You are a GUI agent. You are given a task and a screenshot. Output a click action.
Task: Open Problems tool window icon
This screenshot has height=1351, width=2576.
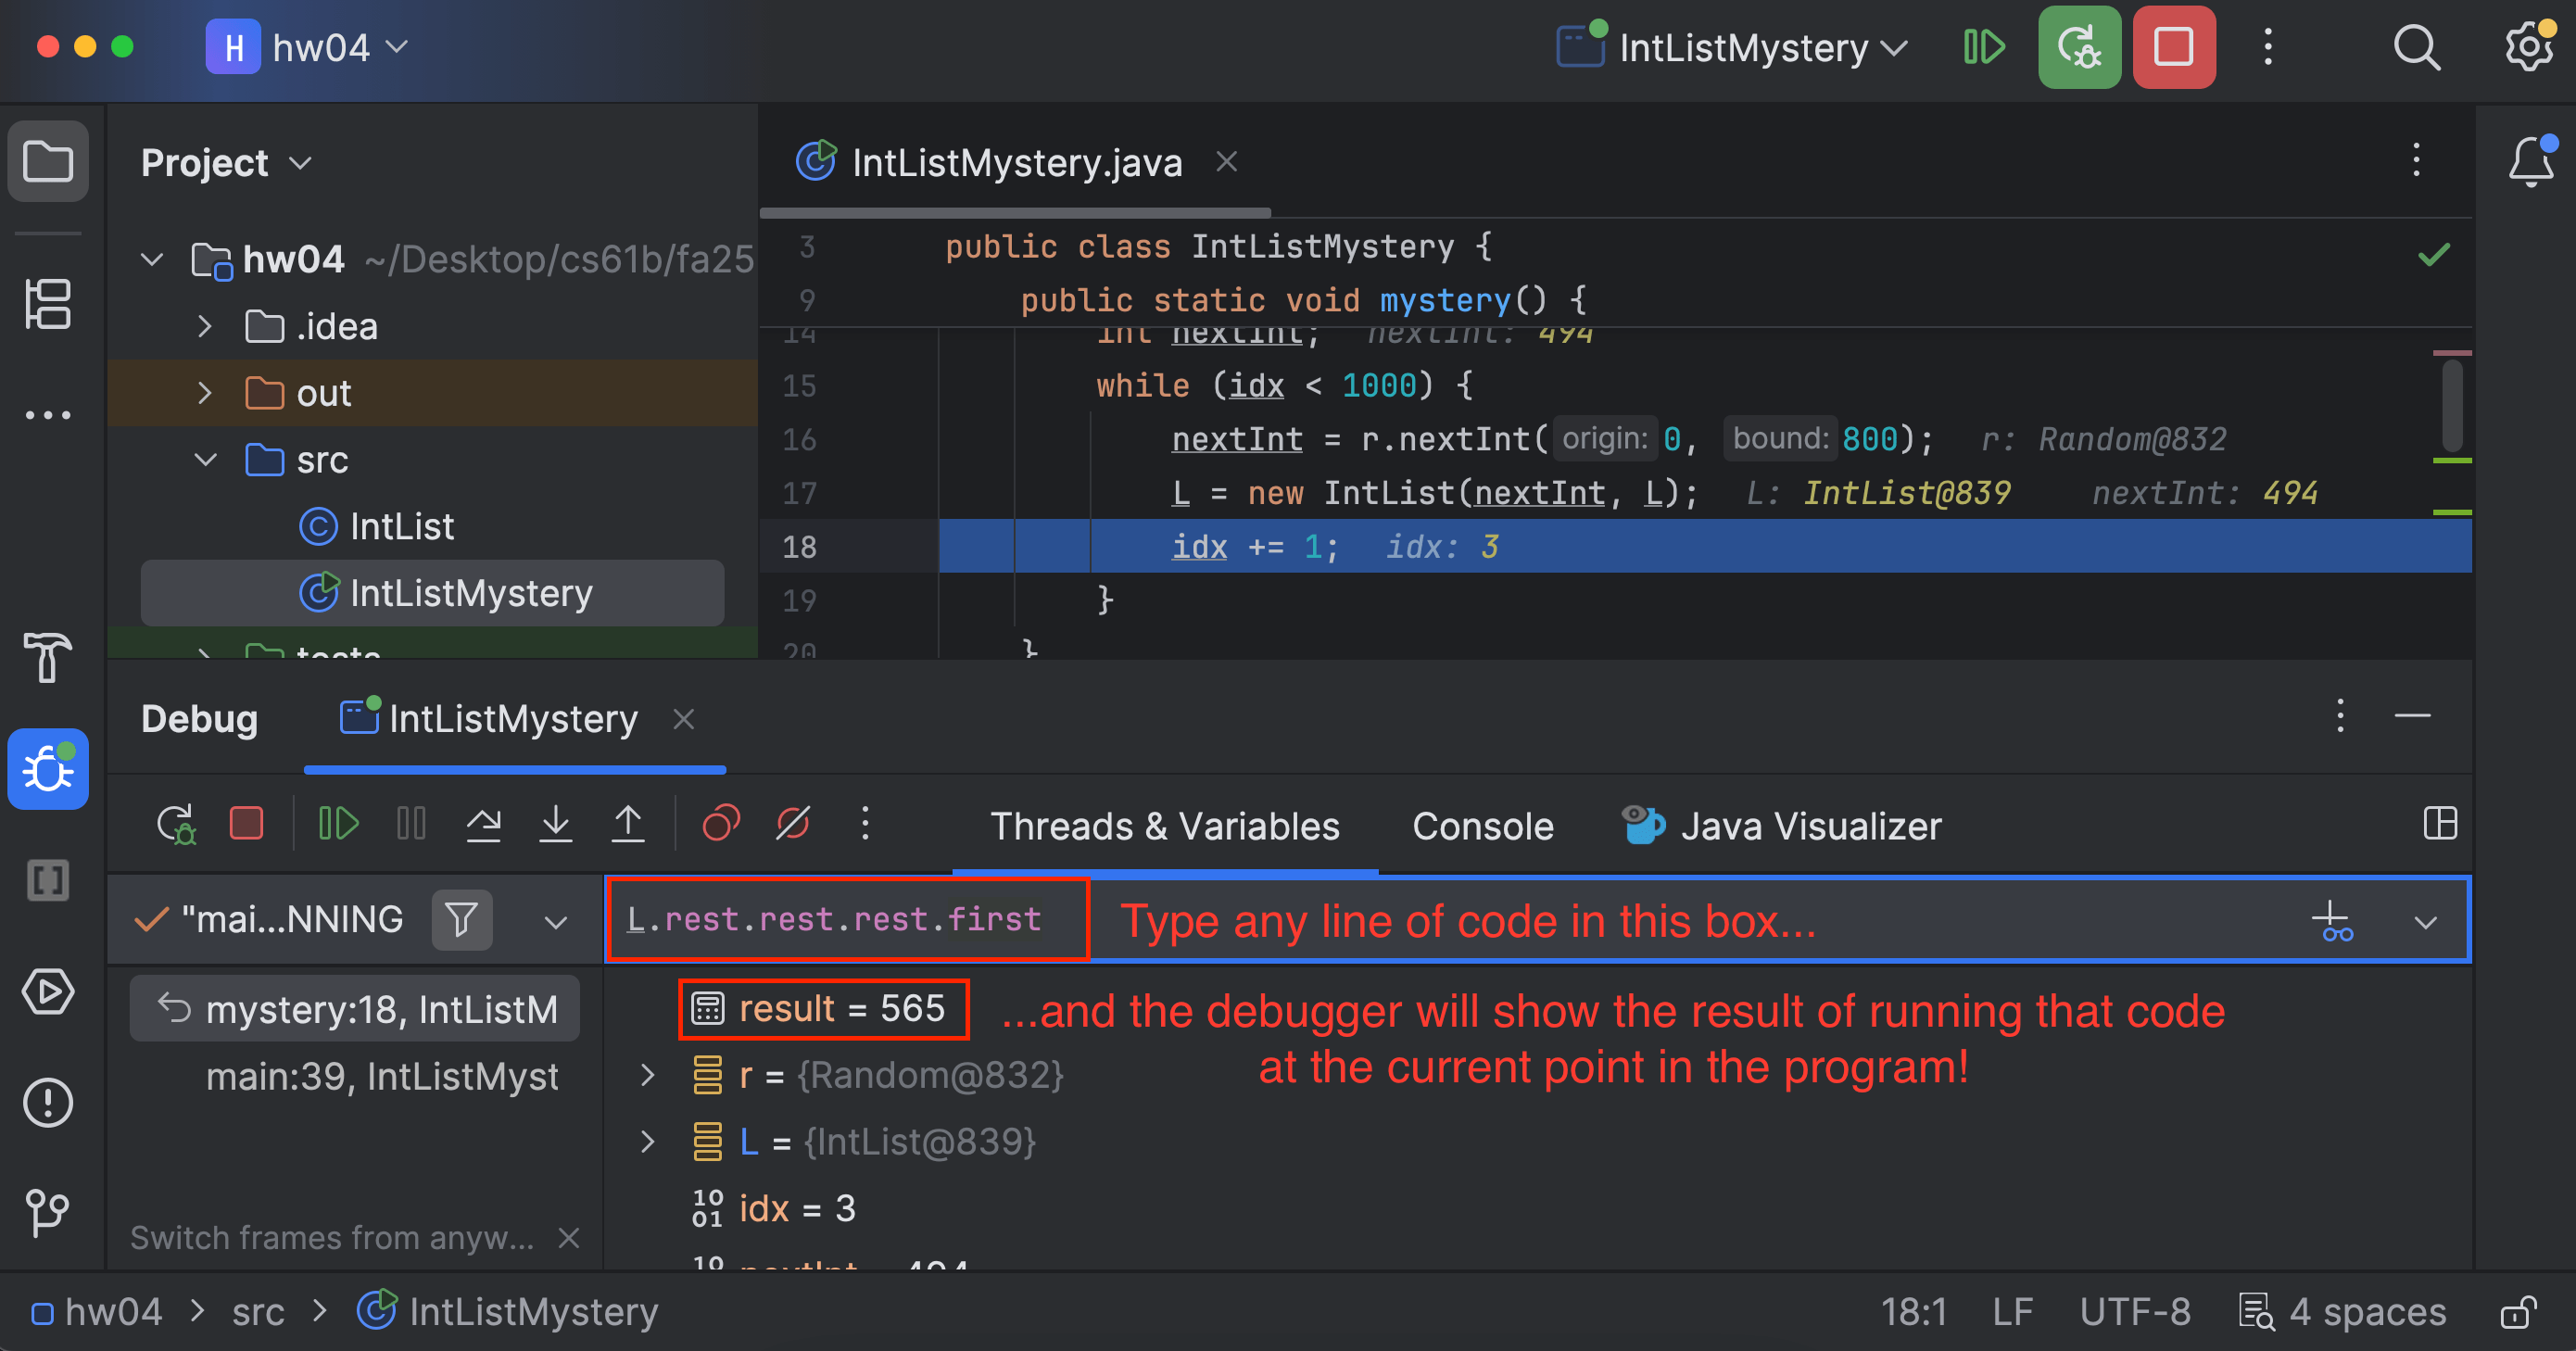[x=47, y=1103]
